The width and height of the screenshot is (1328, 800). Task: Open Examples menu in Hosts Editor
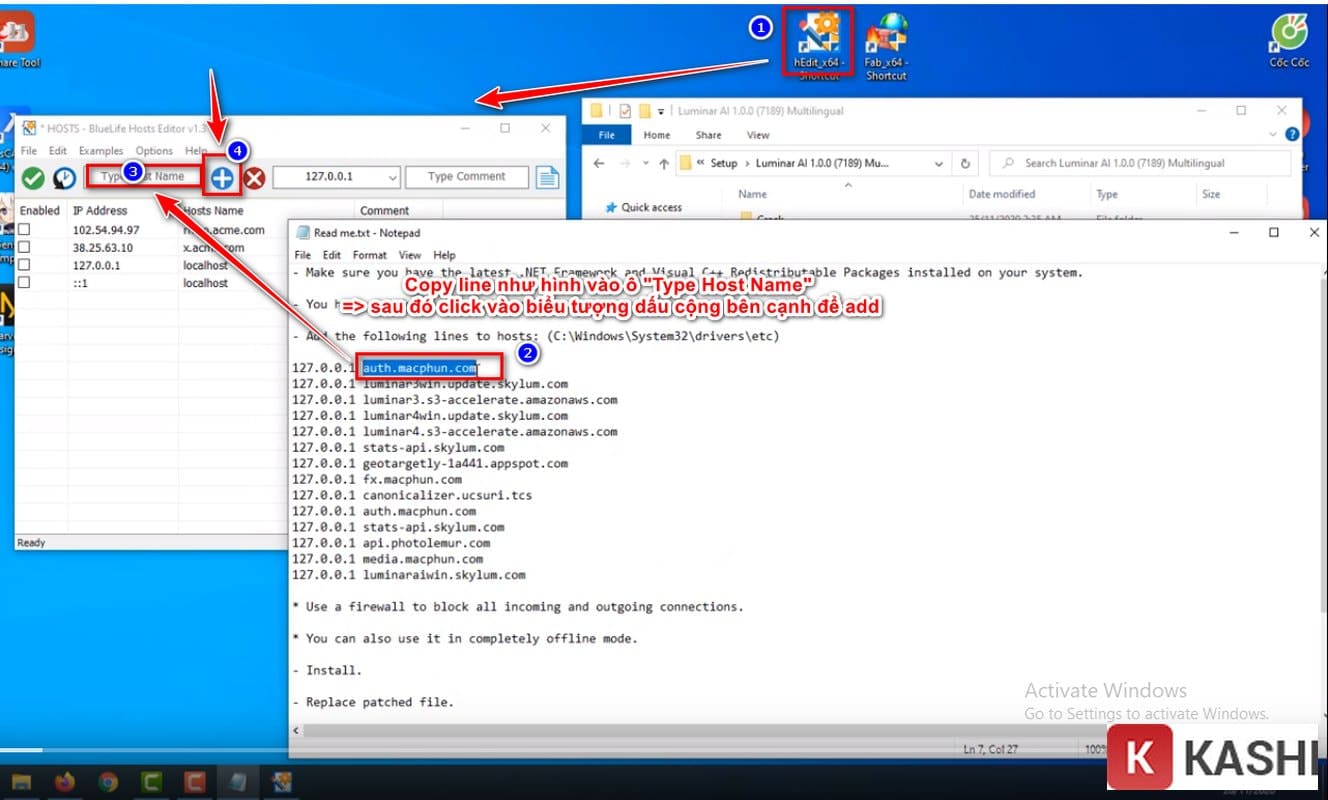coord(101,151)
